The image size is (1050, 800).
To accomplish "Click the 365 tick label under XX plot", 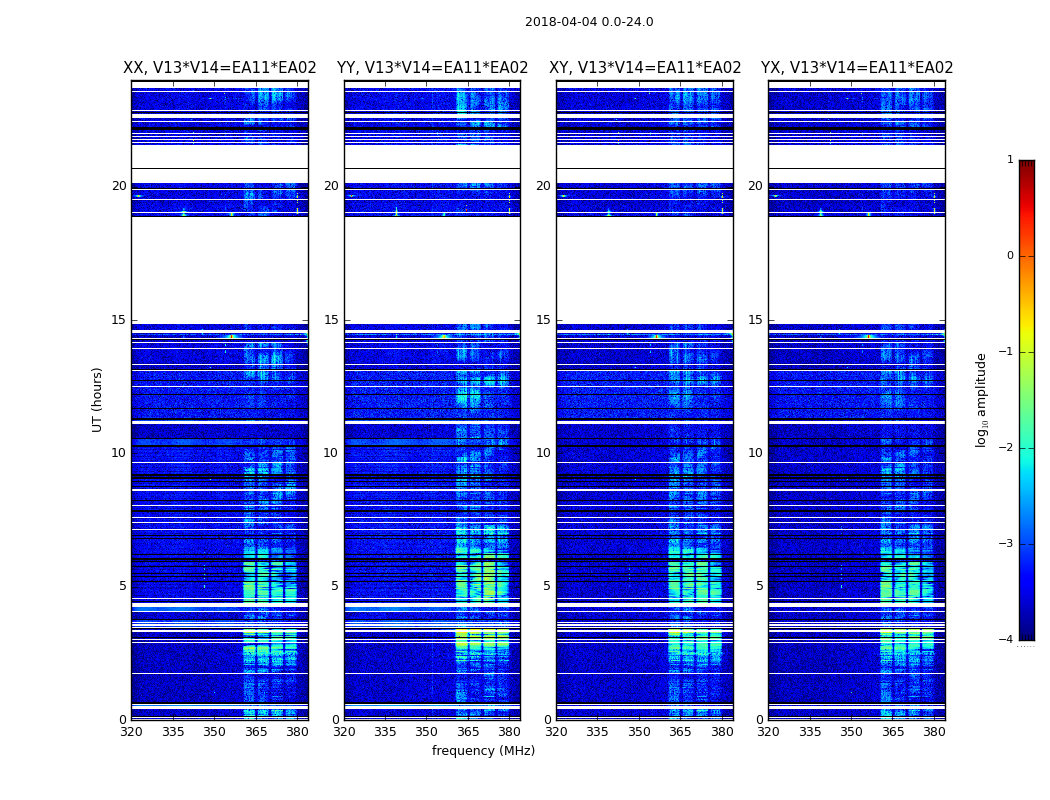I will click(x=256, y=732).
